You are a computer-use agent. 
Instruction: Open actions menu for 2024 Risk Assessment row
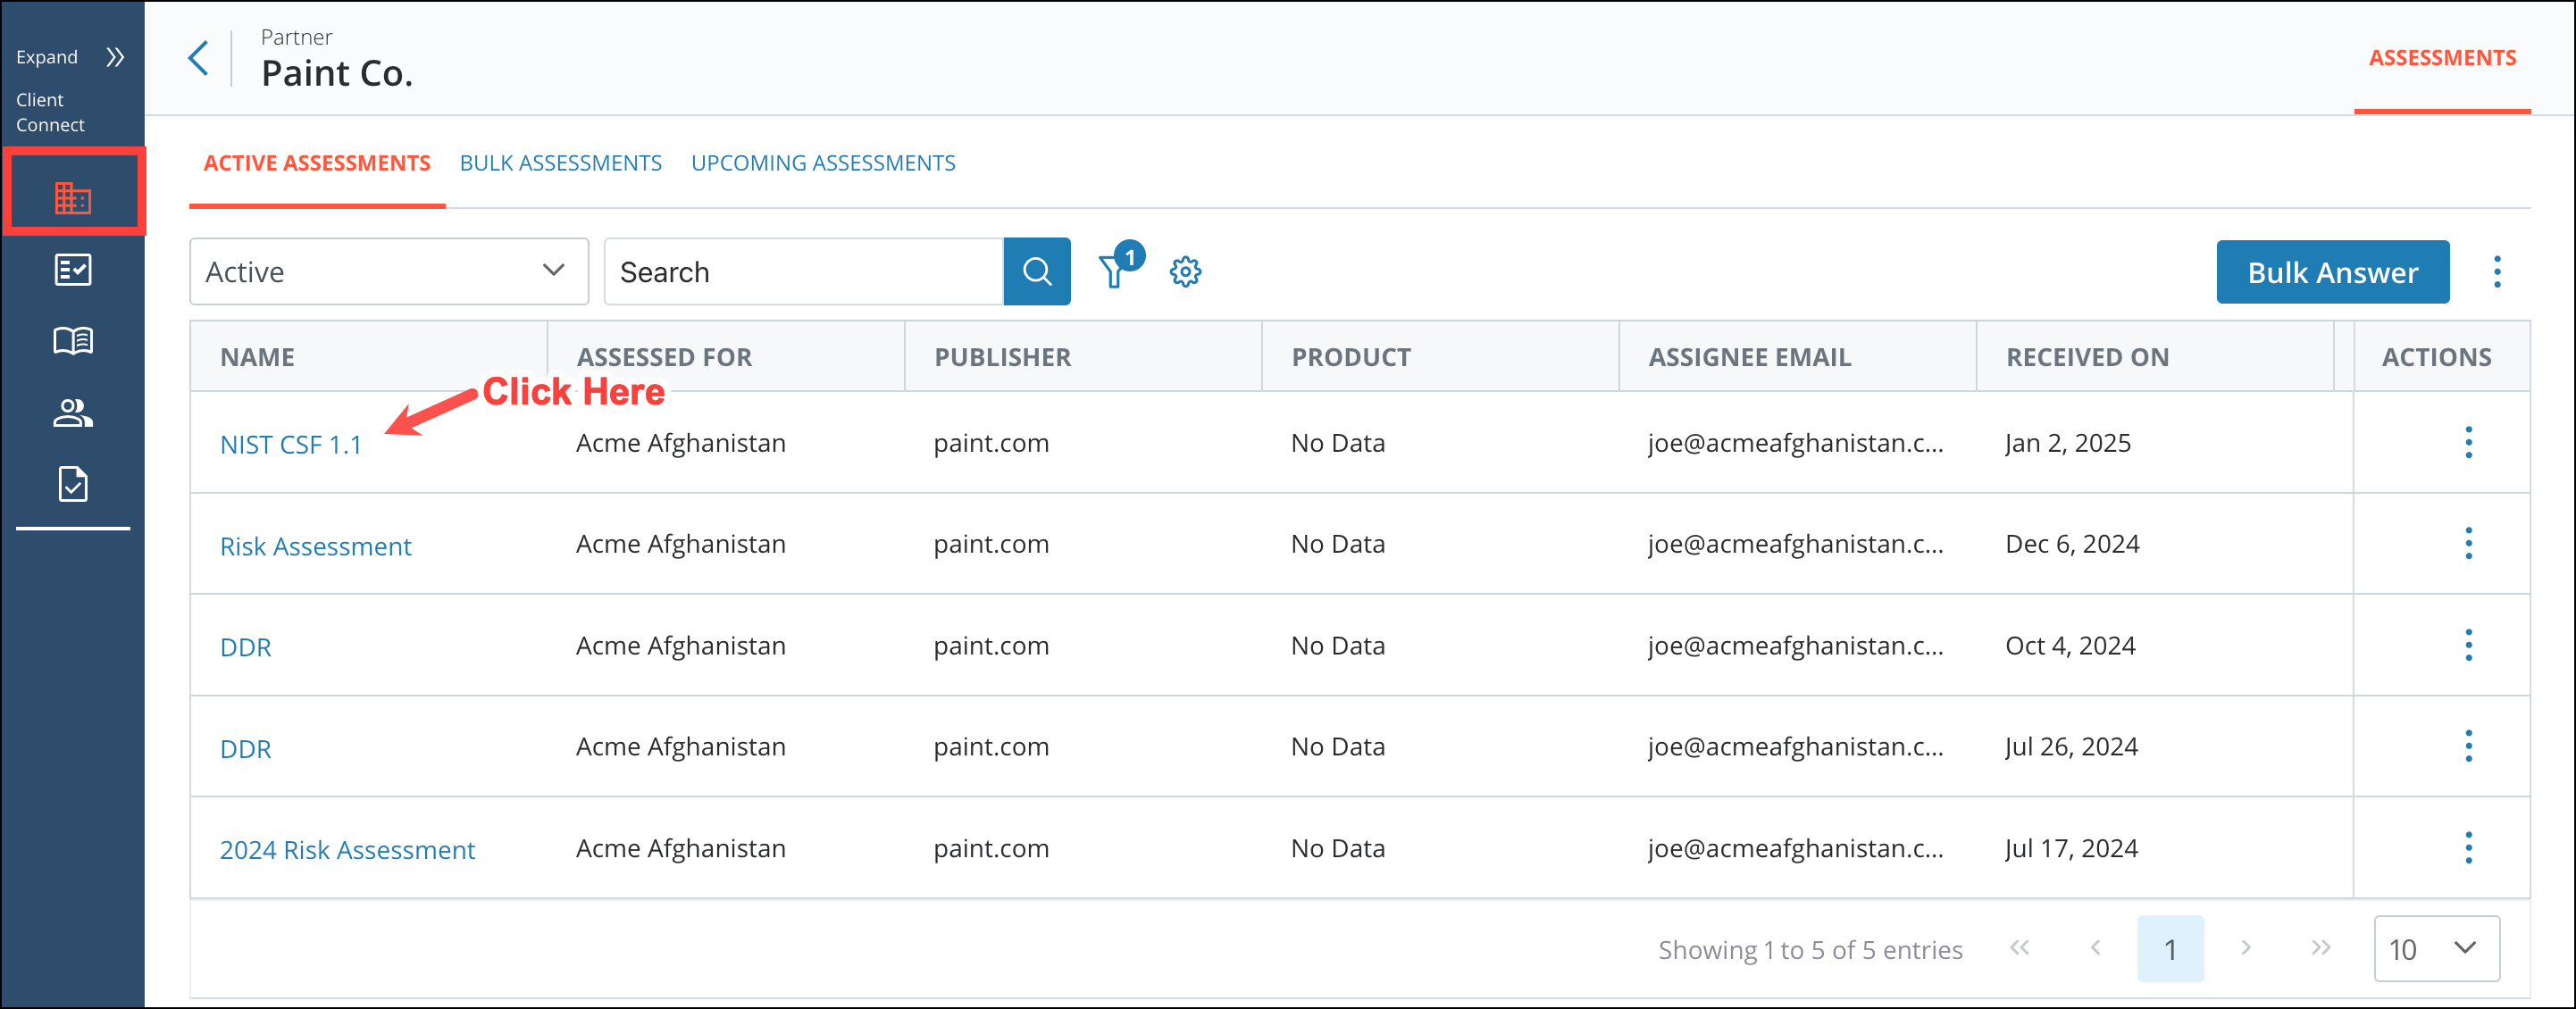coord(2468,848)
